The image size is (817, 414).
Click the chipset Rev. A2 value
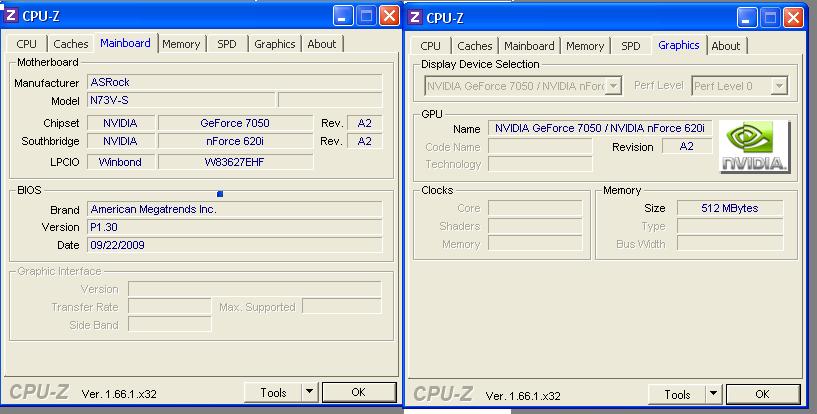364,123
